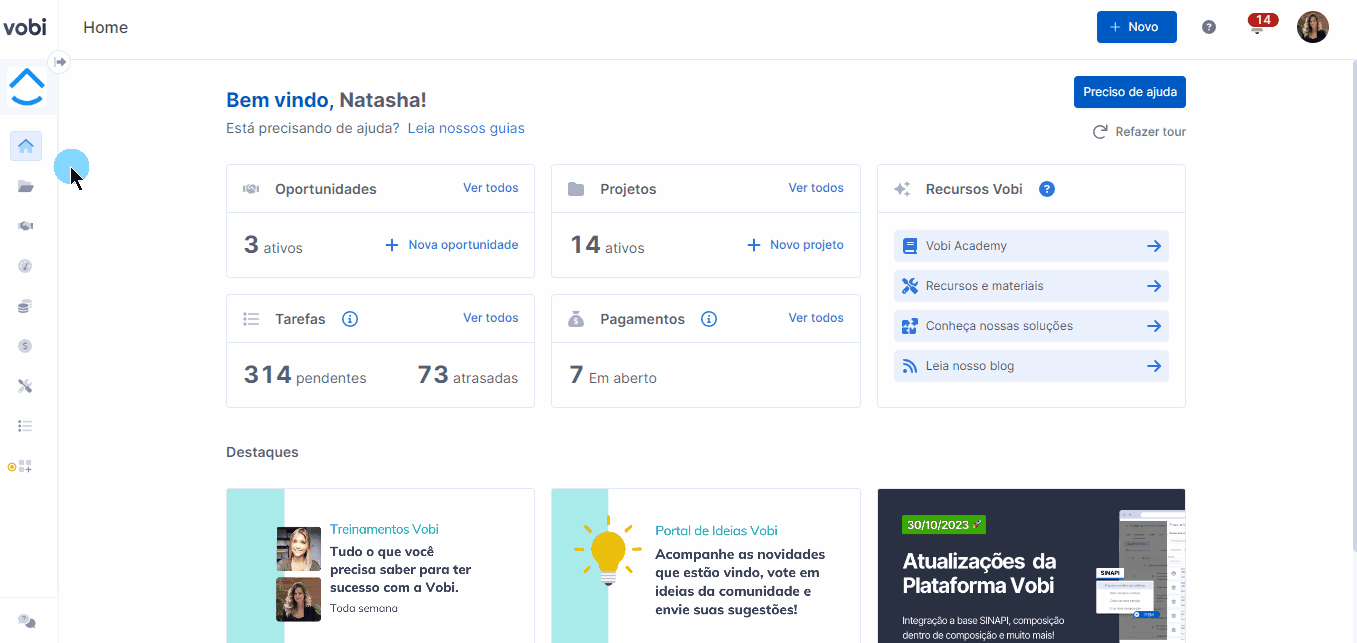The image size is (1357, 643).
Task: Open the company logo tile in sidebar
Action: [x=27, y=88]
